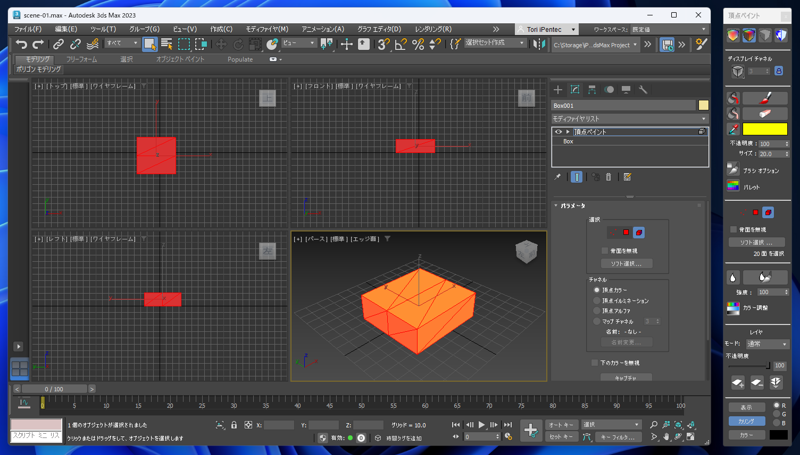This screenshot has width=800, height=455.
Task: Open the Display command panel tab
Action: [x=626, y=90]
